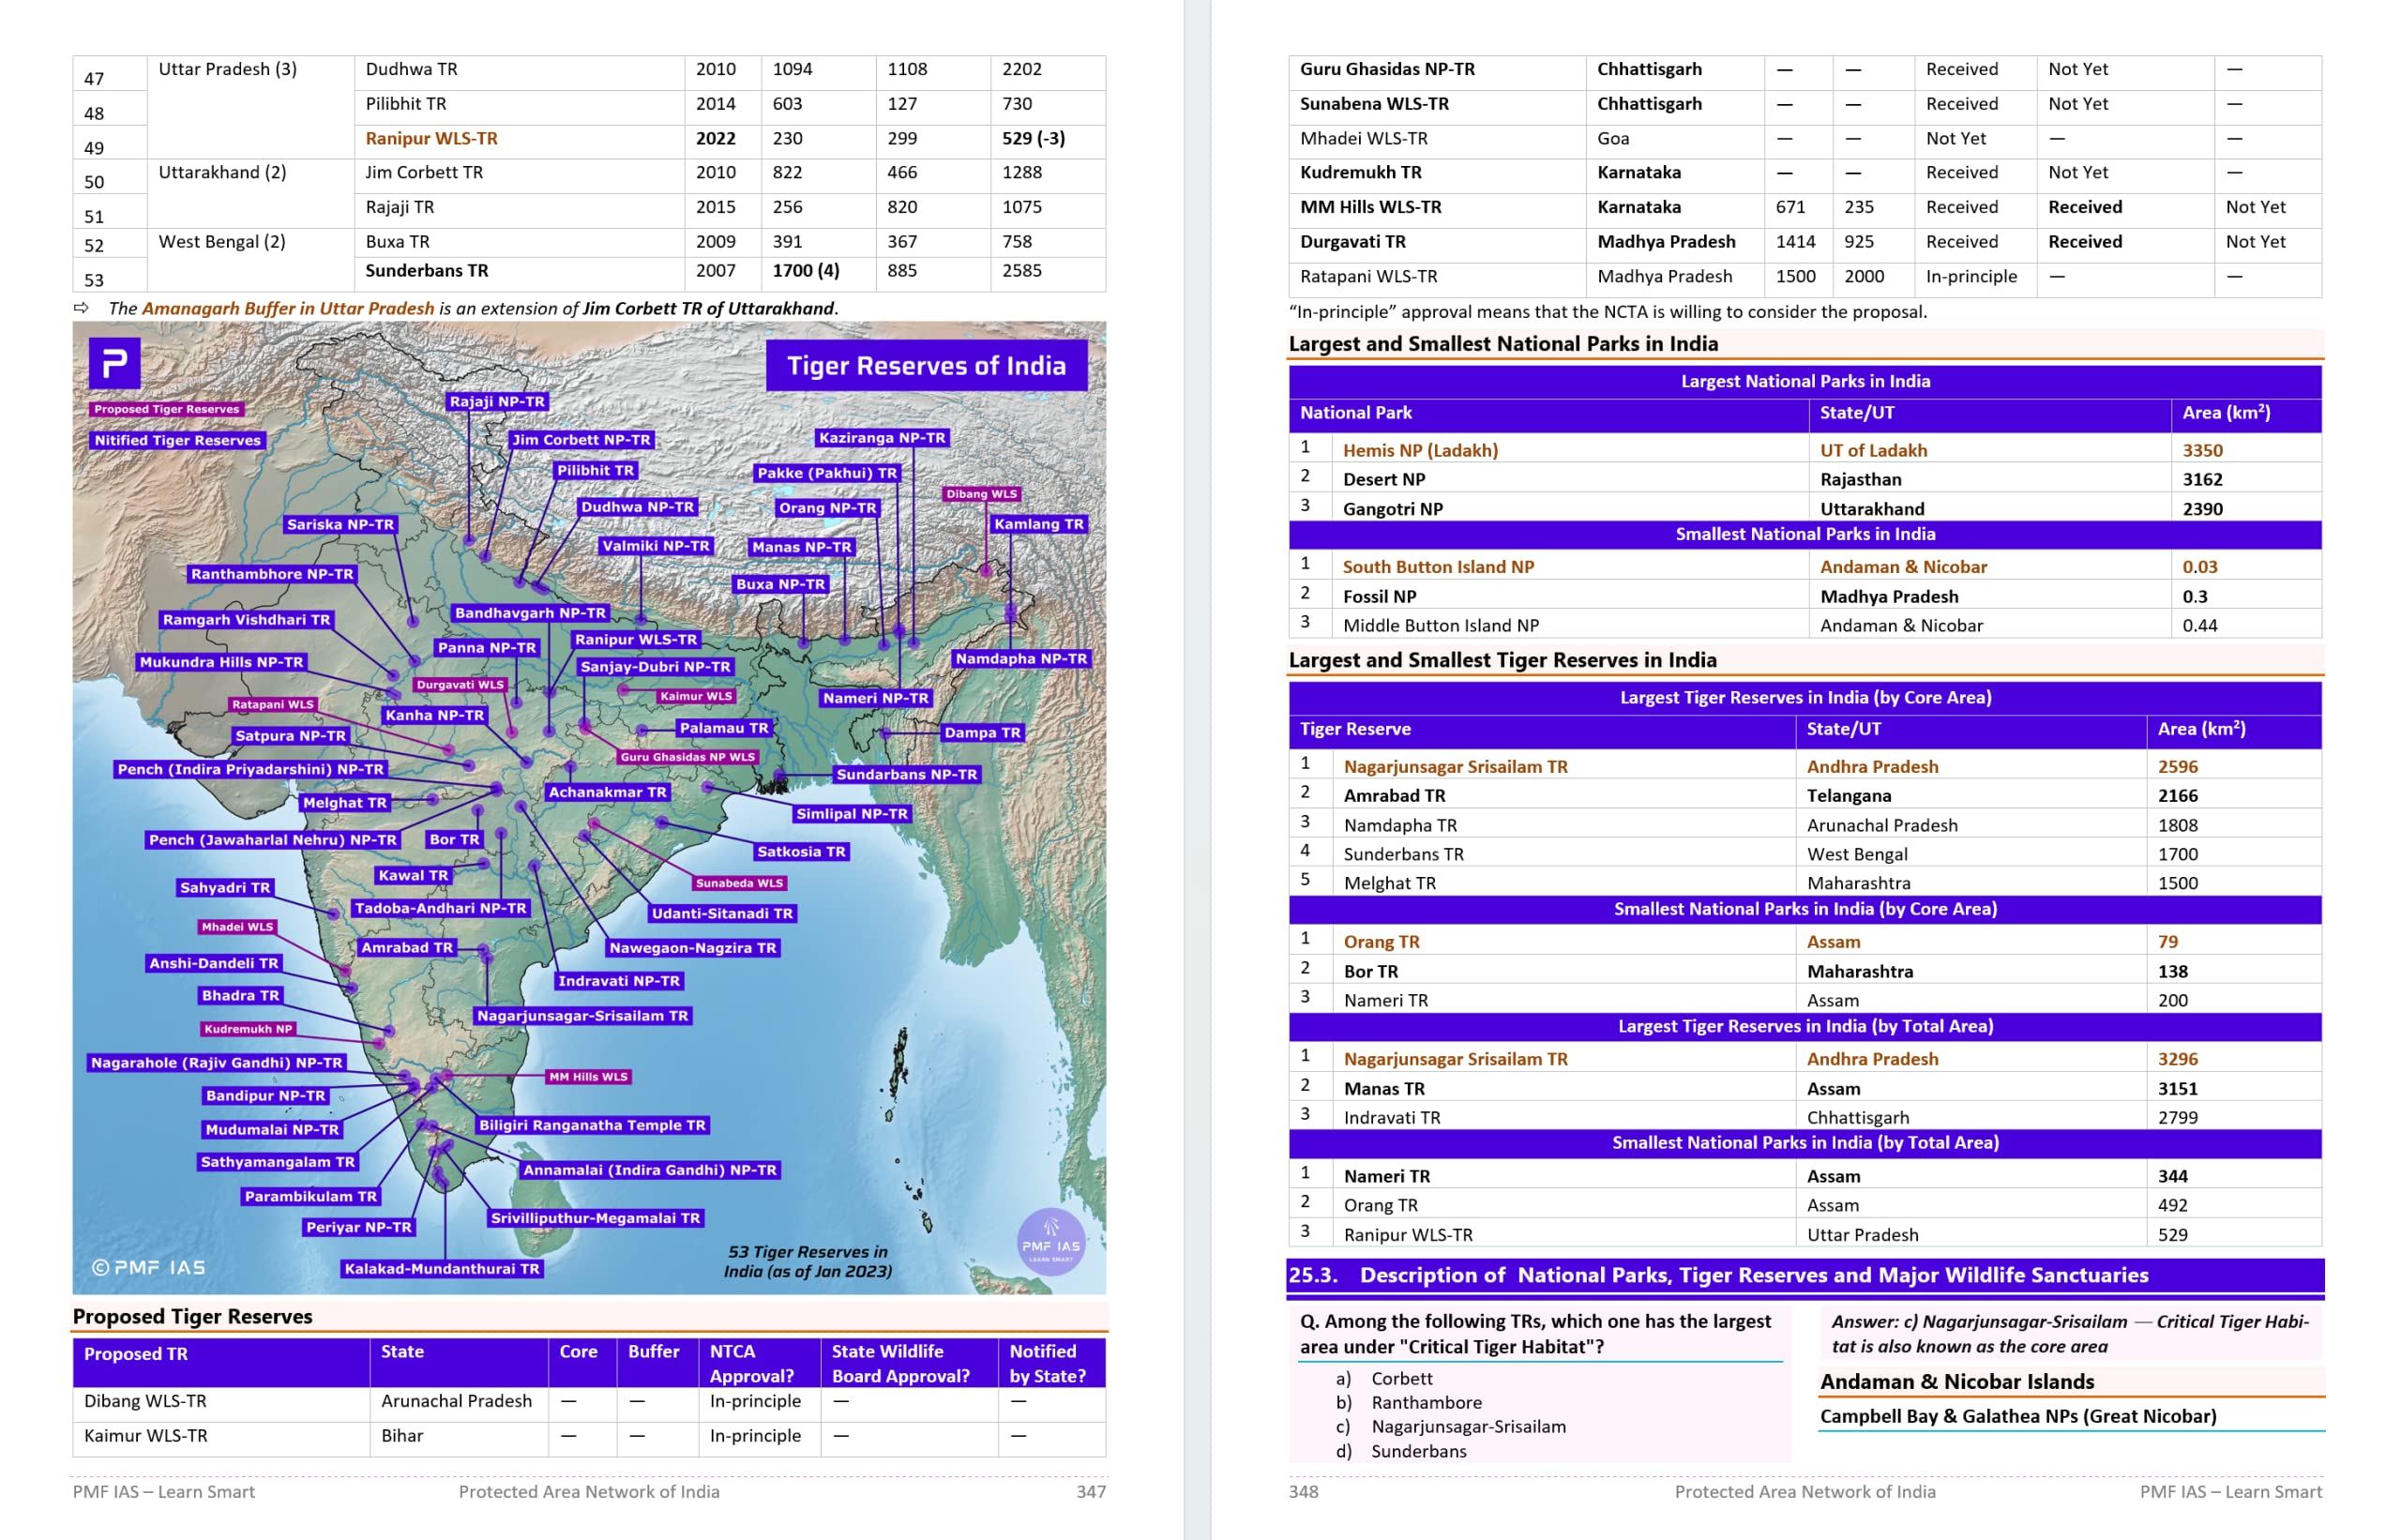
Task: Select answer option d) Sunderbans
Action: (1417, 1451)
